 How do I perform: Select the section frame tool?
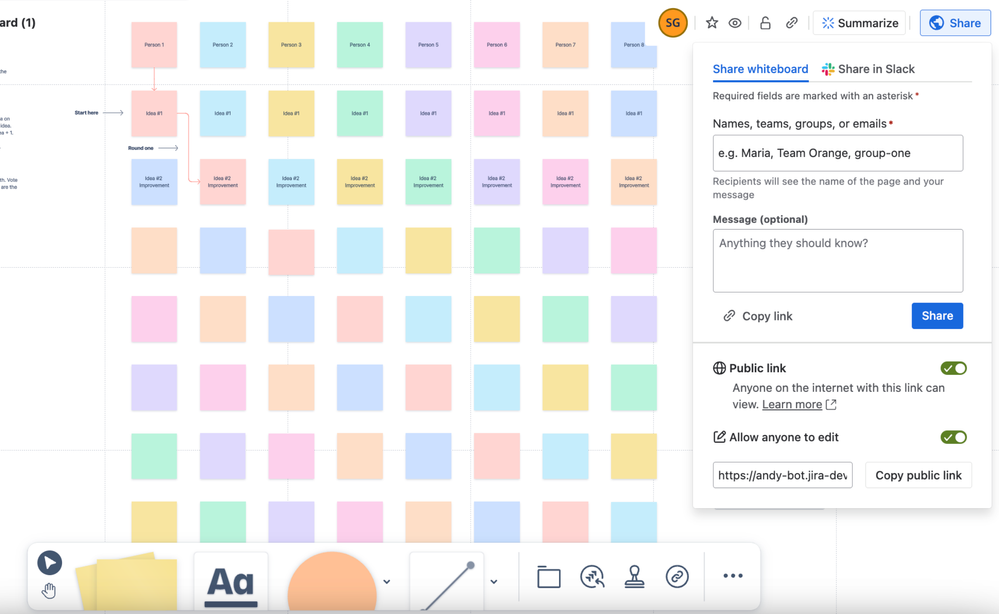pos(549,577)
